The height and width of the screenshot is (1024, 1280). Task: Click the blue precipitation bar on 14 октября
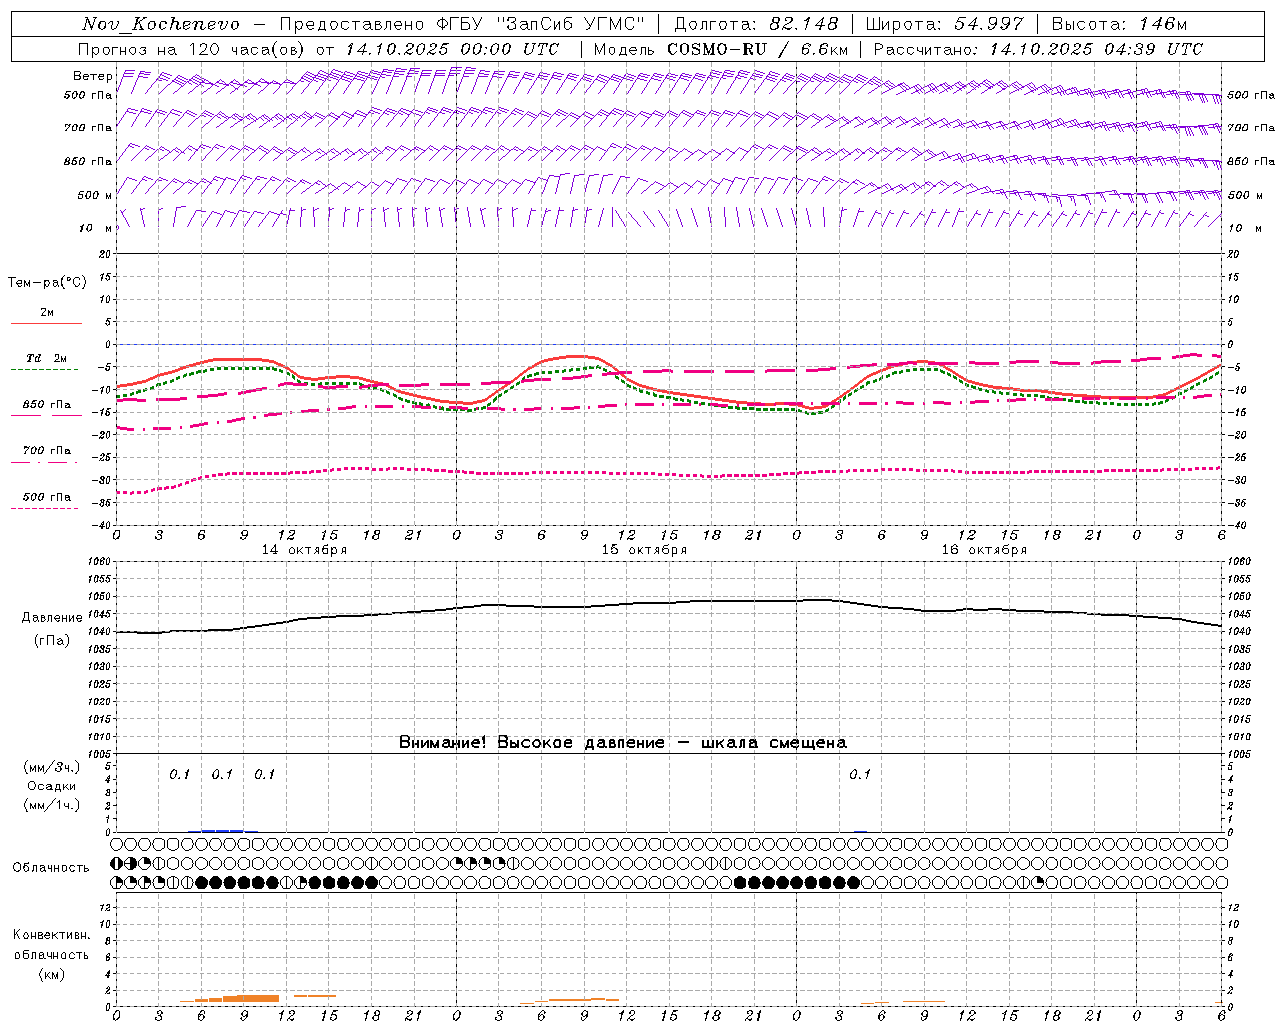tap(222, 830)
